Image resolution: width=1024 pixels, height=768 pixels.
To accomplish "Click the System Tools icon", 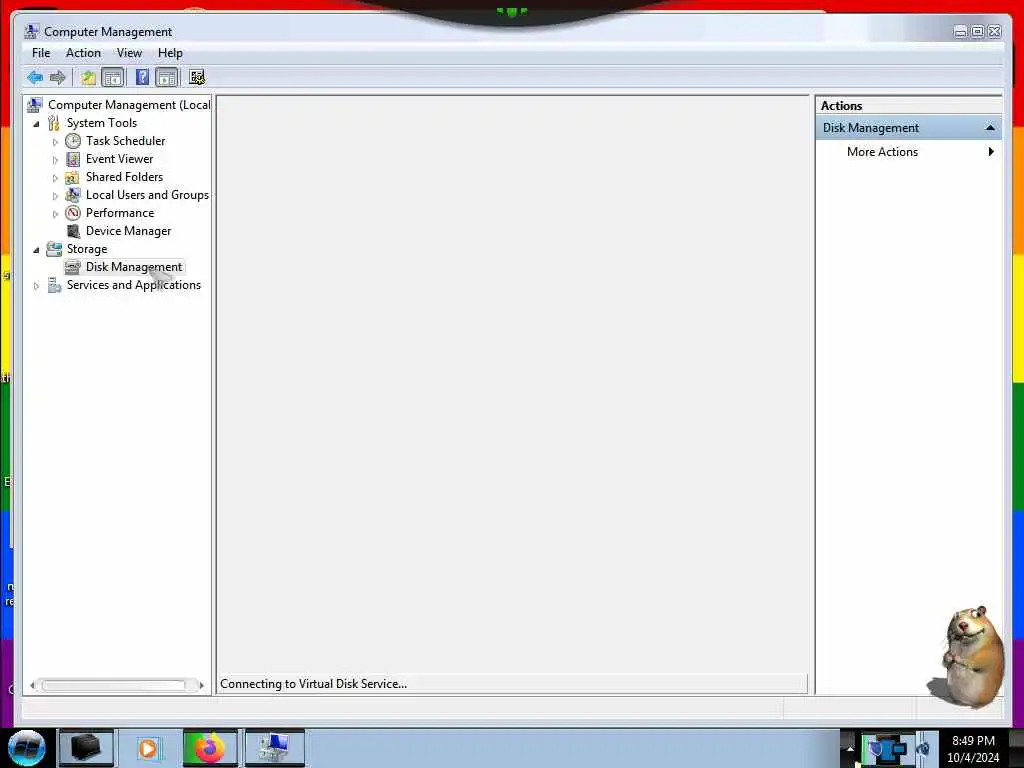I will coord(54,123).
